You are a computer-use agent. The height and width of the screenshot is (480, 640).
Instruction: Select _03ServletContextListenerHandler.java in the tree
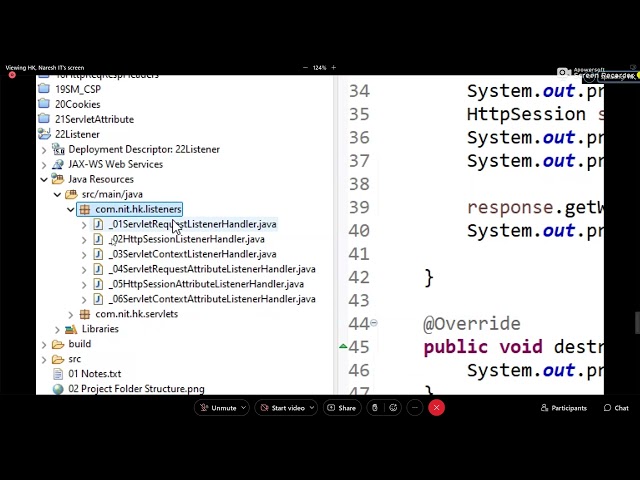click(x=193, y=254)
